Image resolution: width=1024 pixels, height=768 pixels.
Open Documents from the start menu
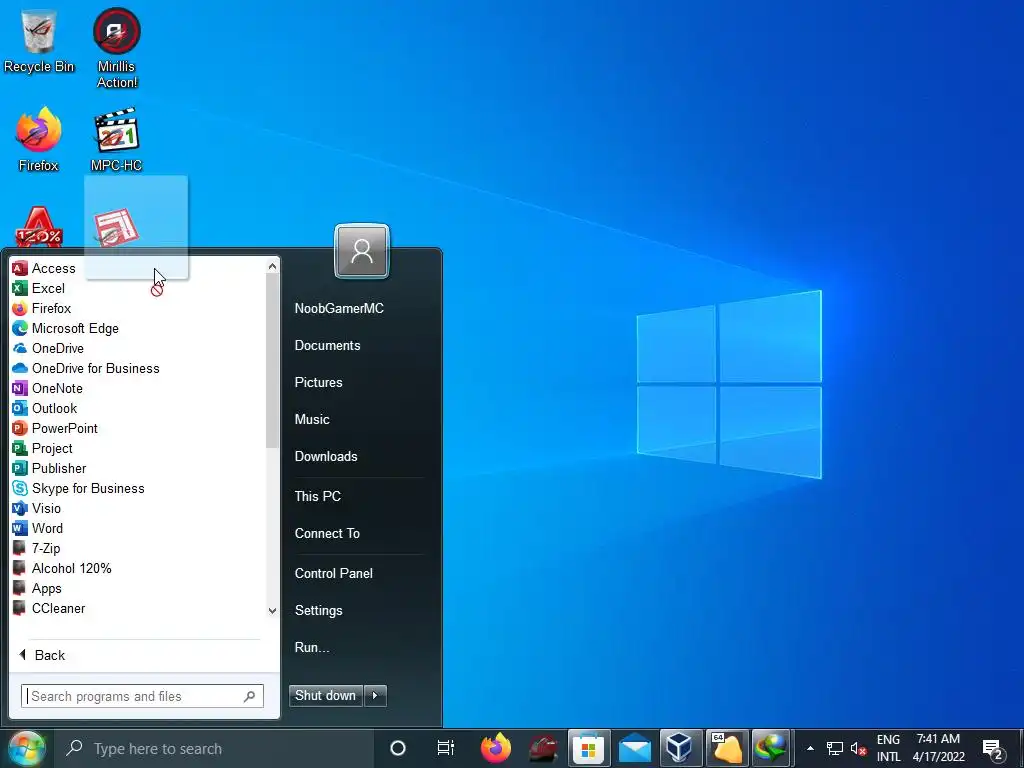[327, 345]
